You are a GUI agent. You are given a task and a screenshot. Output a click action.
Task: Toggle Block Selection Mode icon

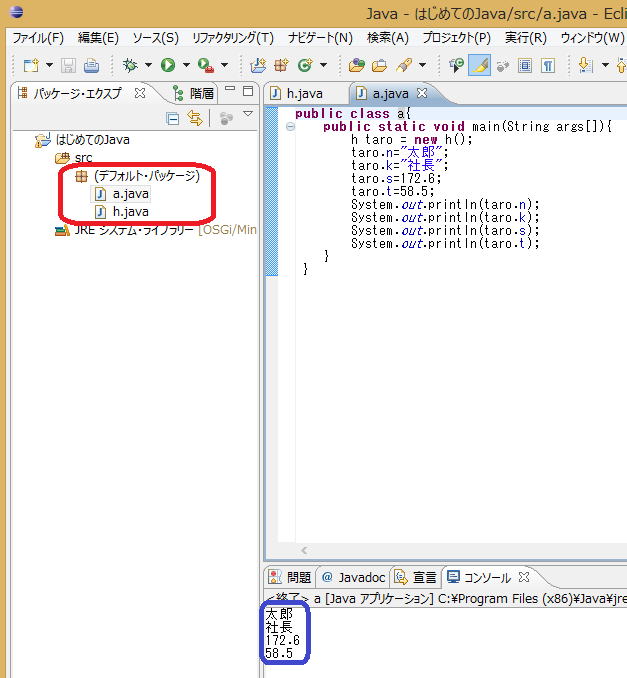coord(525,65)
